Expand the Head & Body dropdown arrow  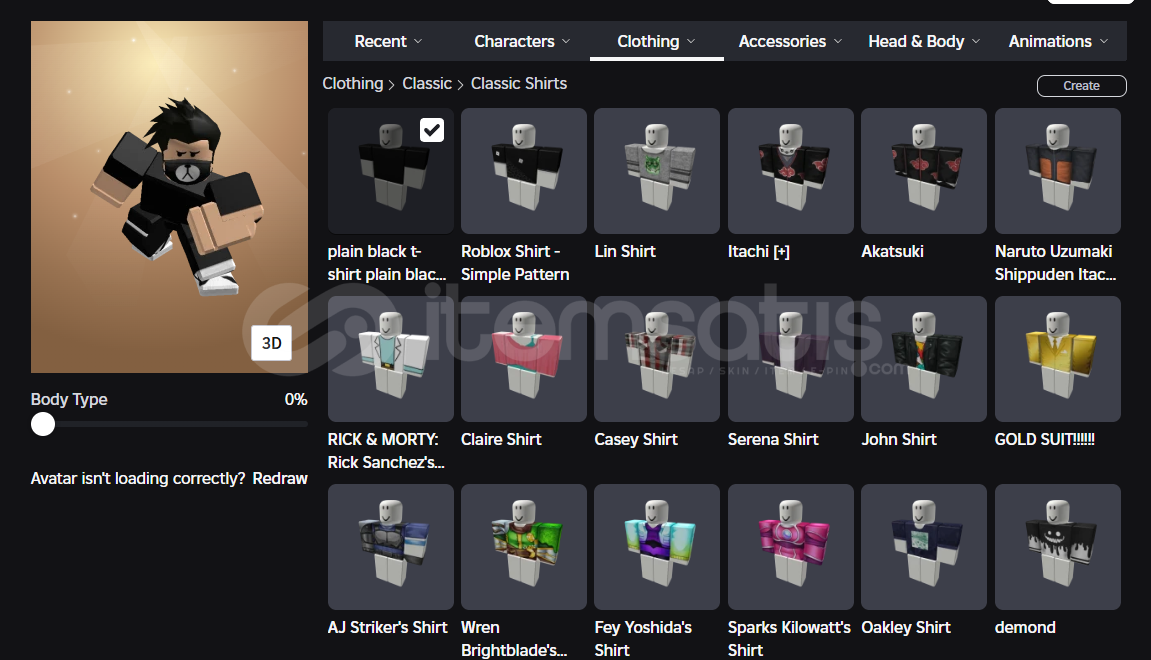[976, 41]
